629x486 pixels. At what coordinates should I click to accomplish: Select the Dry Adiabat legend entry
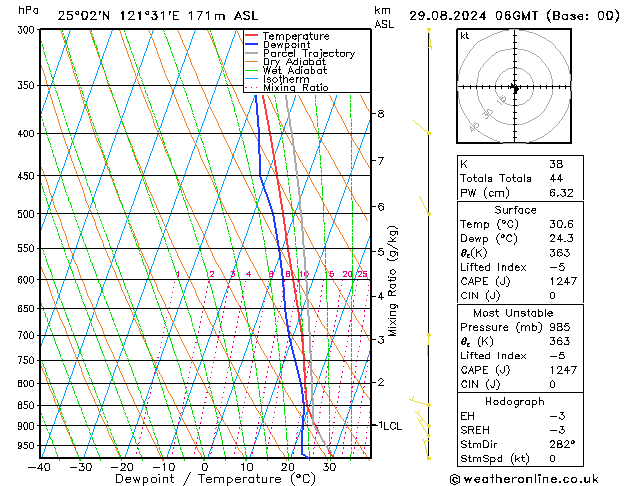[294, 62]
